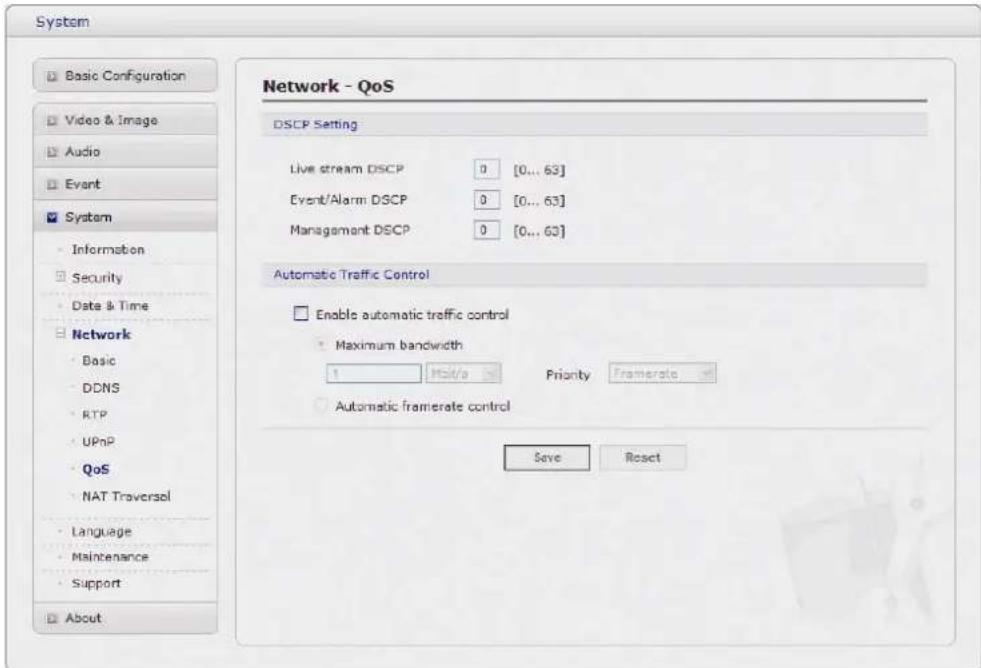
Task: Open the RTP settings page
Action: 94,415
